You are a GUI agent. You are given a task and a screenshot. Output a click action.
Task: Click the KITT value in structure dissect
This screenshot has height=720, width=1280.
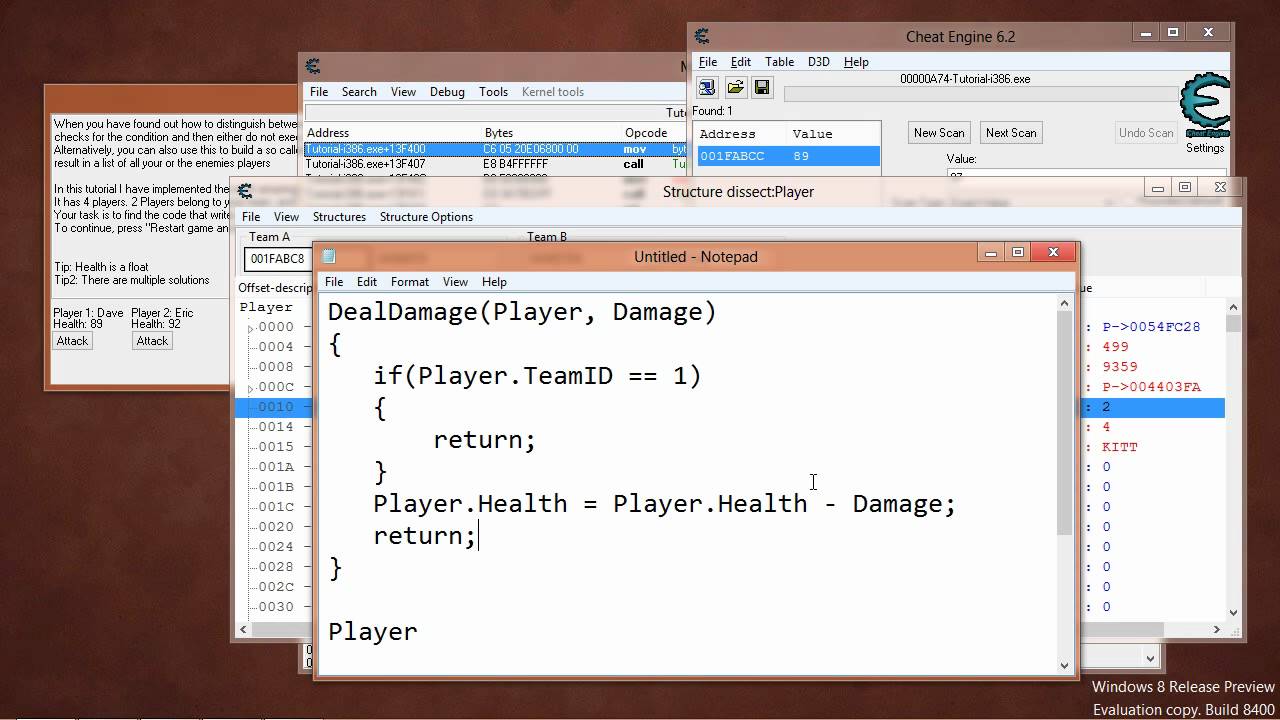(x=1120, y=447)
